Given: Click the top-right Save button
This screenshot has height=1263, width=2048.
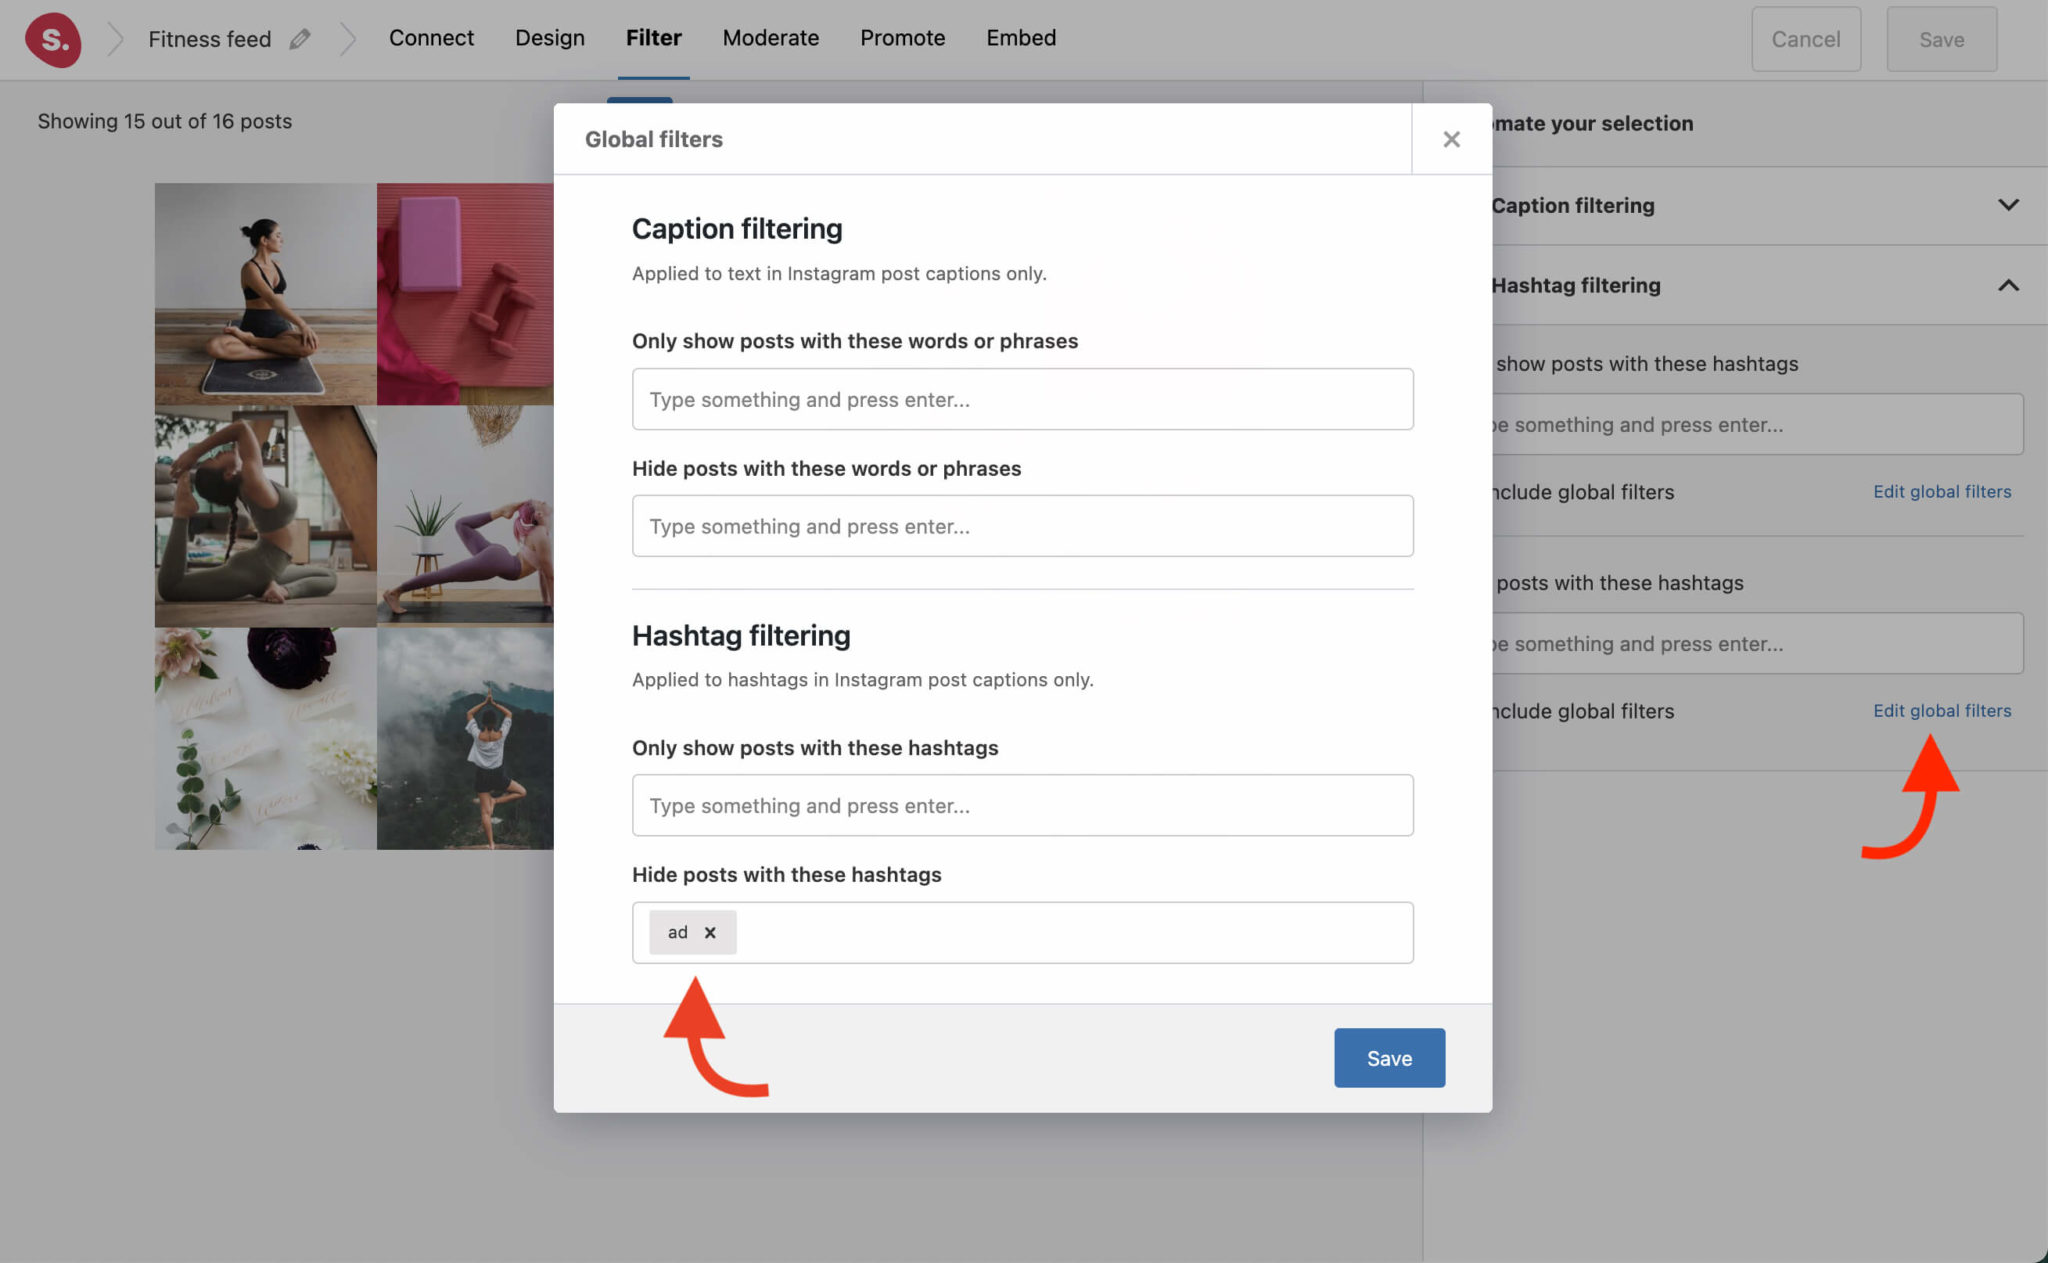Looking at the screenshot, I should [x=1941, y=39].
